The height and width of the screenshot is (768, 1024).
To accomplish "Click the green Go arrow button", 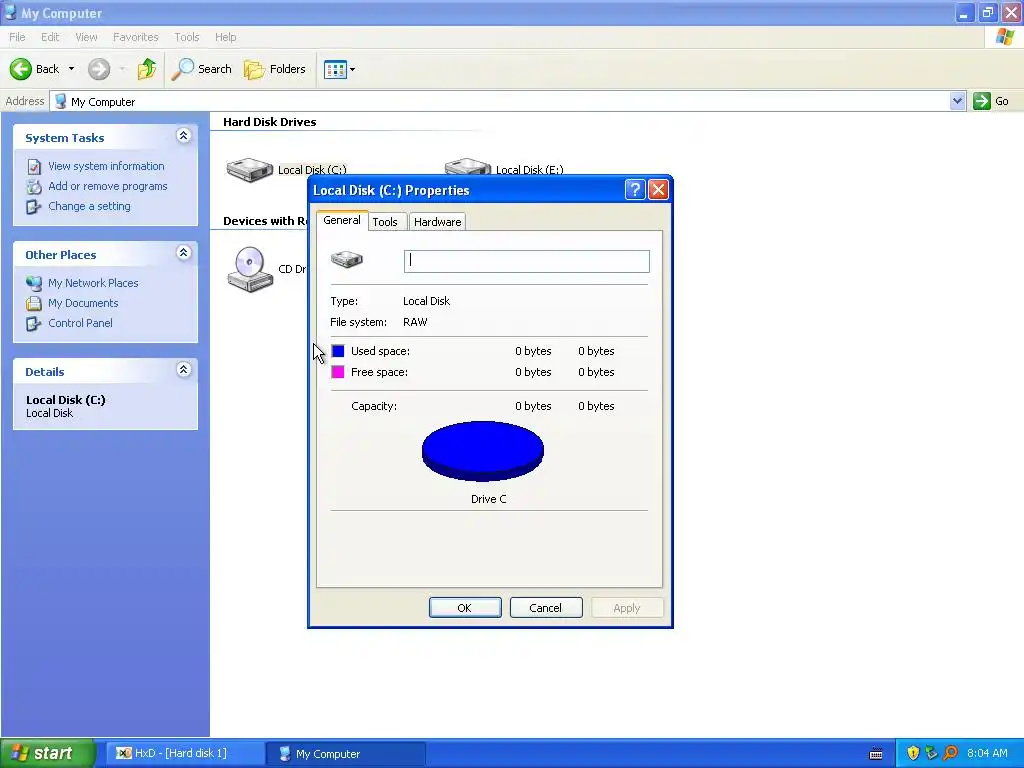I will point(982,101).
